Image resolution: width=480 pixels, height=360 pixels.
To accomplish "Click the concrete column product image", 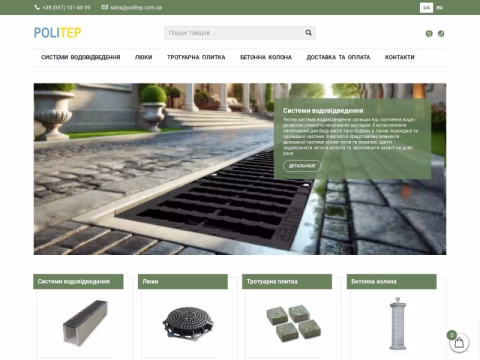I will [x=397, y=323].
